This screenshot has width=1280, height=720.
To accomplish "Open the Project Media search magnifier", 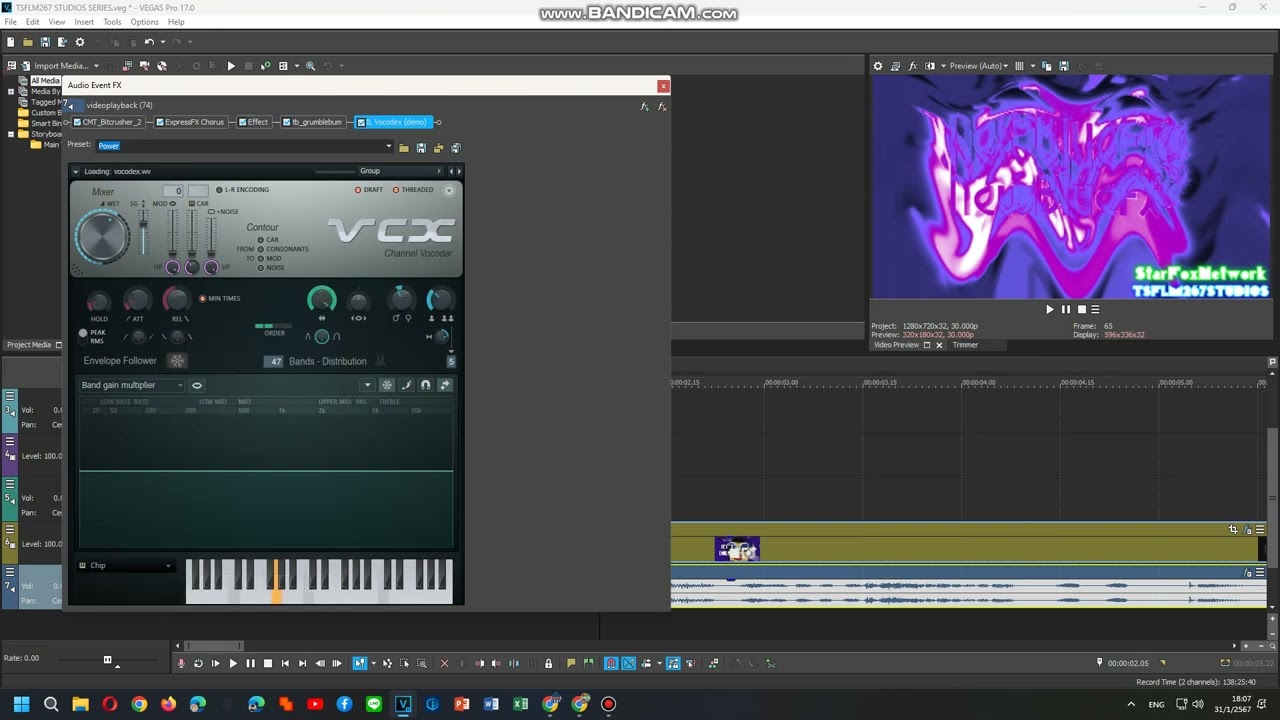I will point(310,66).
